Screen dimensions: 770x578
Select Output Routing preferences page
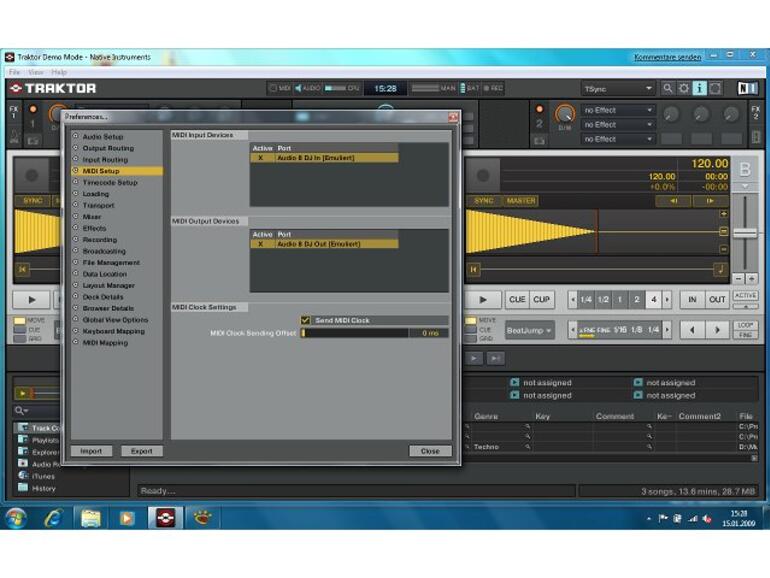[x=108, y=148]
